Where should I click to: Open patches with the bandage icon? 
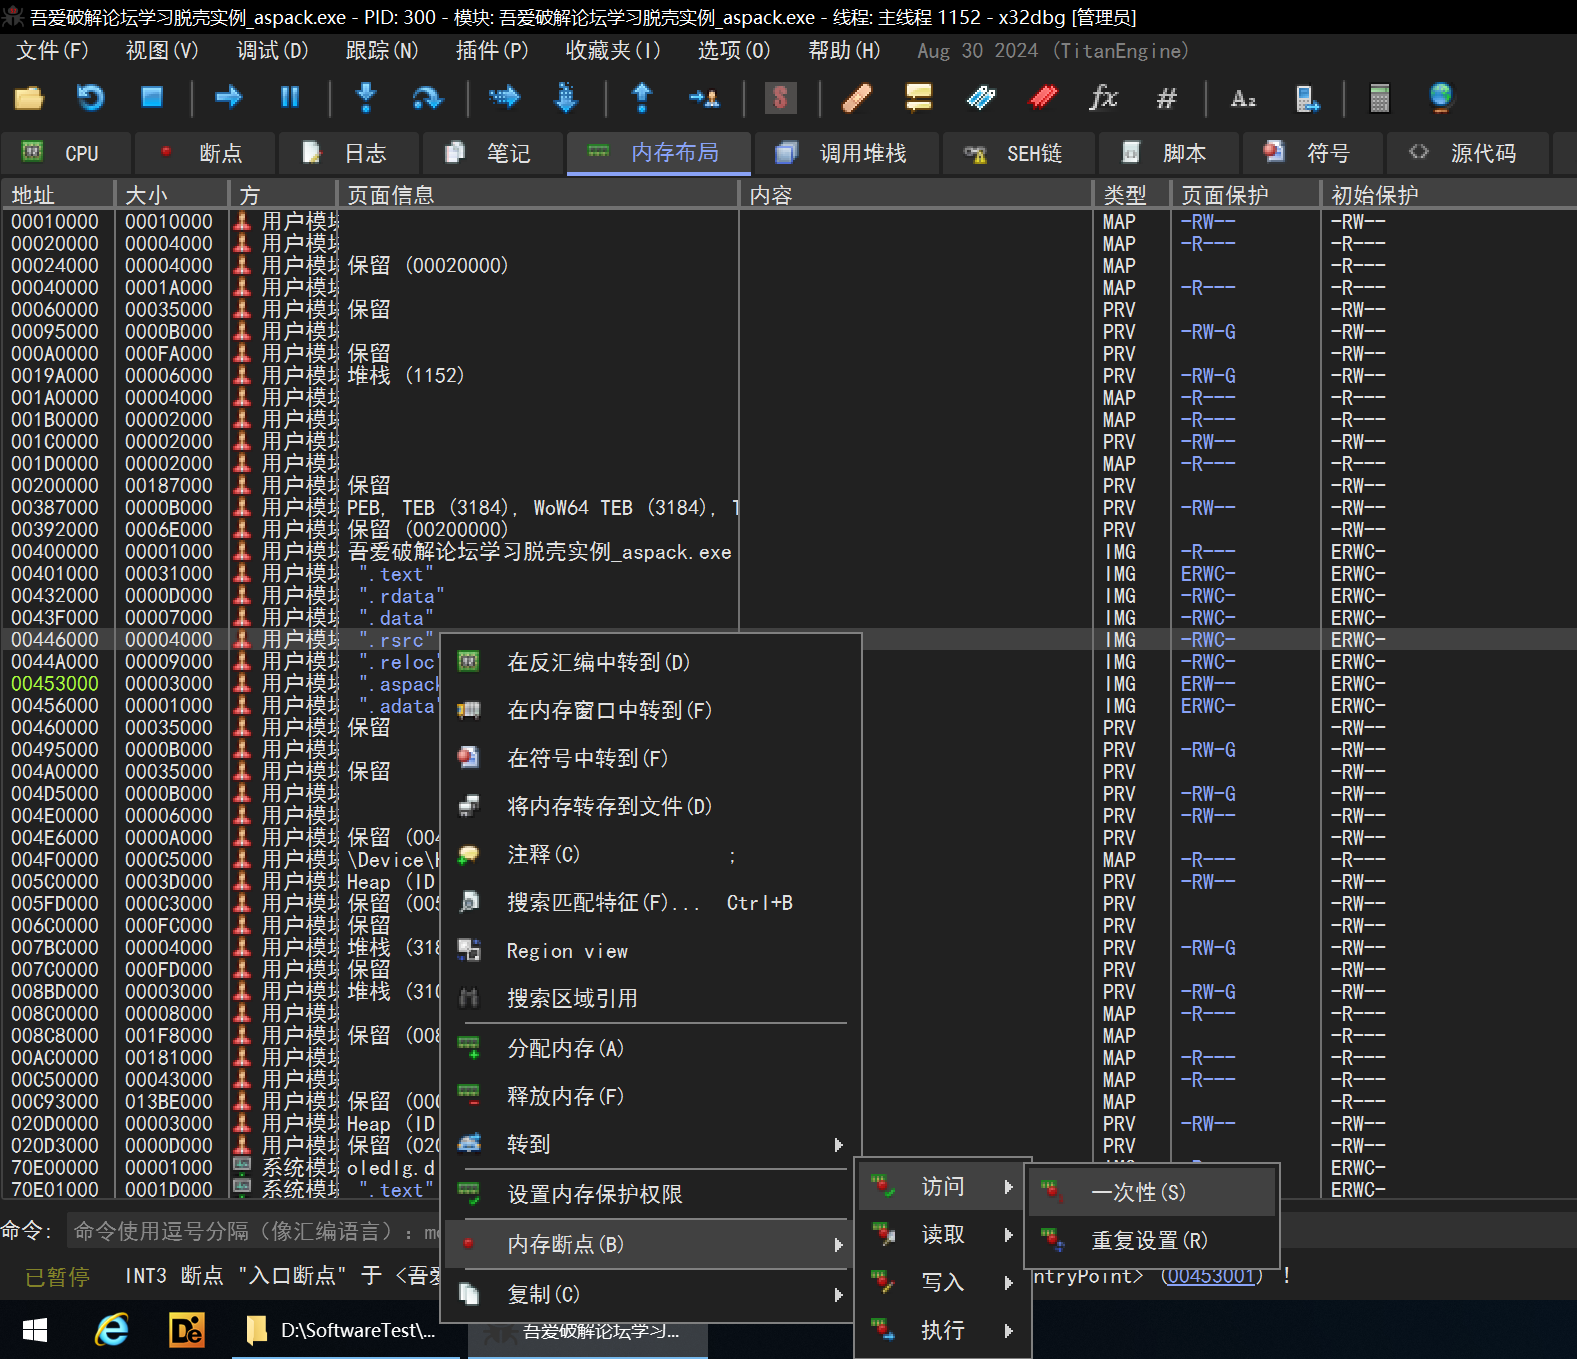[856, 97]
